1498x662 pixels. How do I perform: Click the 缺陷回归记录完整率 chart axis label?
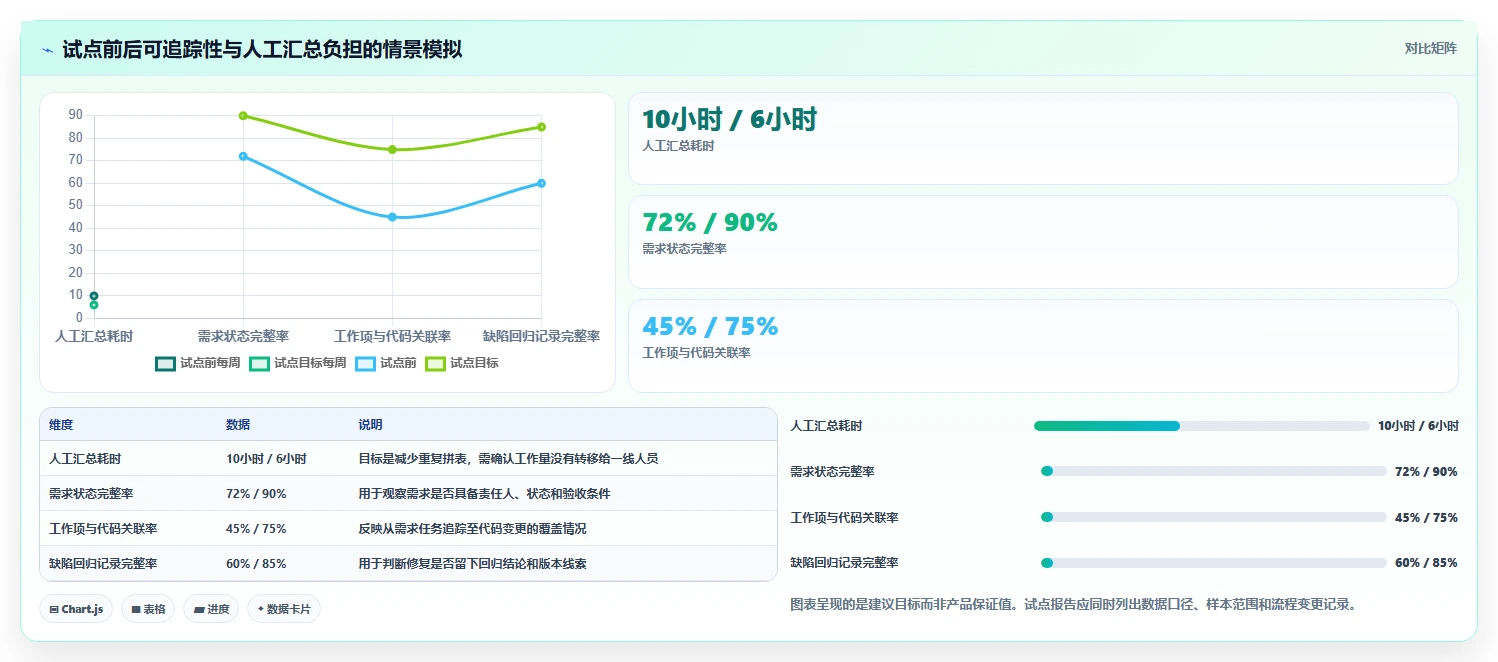[x=541, y=337]
